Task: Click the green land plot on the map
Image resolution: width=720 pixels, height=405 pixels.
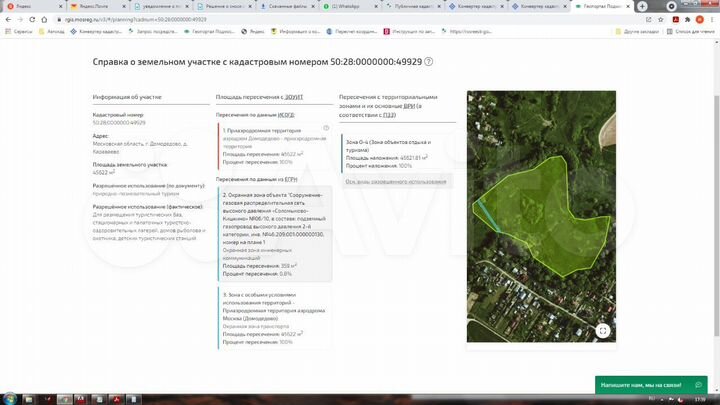Action: 542,216
